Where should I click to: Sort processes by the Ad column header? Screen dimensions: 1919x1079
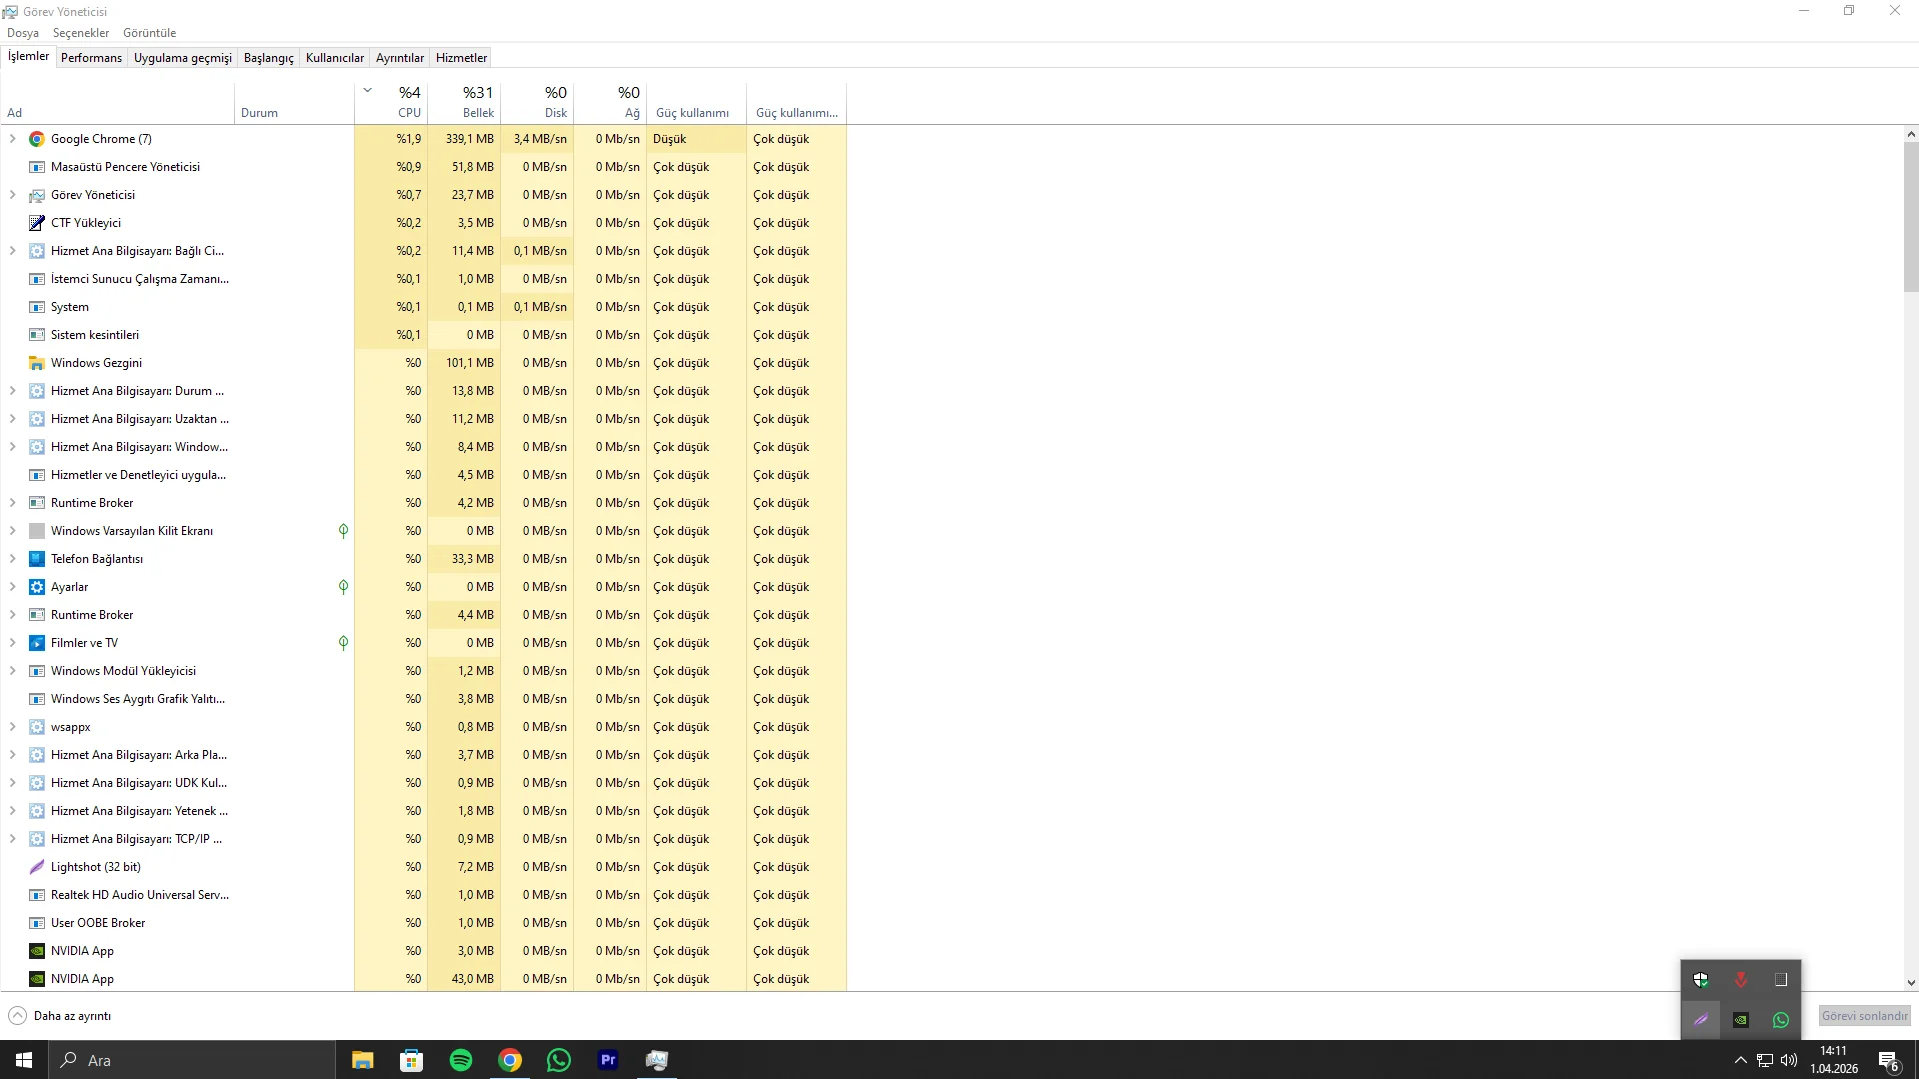click(x=117, y=102)
